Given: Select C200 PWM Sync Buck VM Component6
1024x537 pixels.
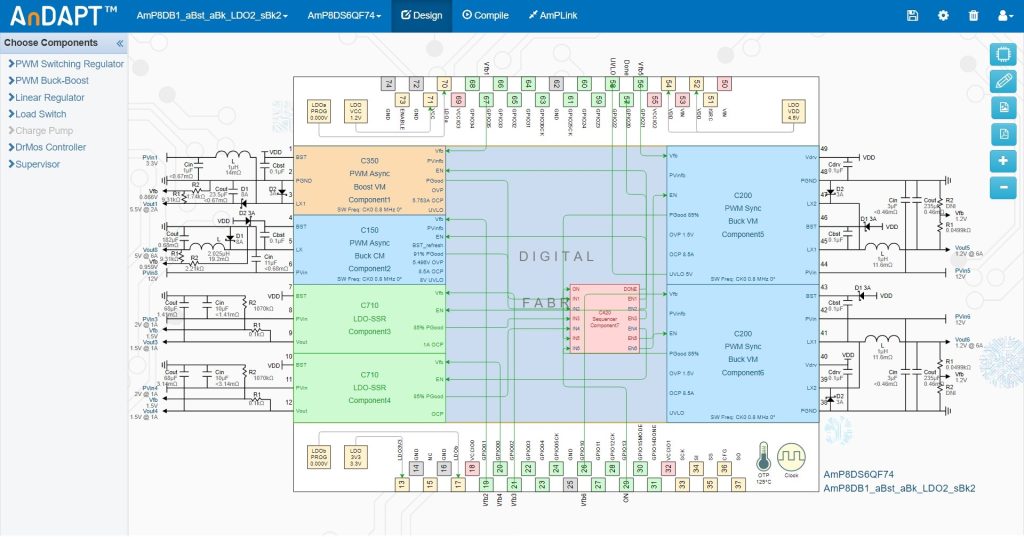Looking at the screenshot, I should click(x=743, y=353).
